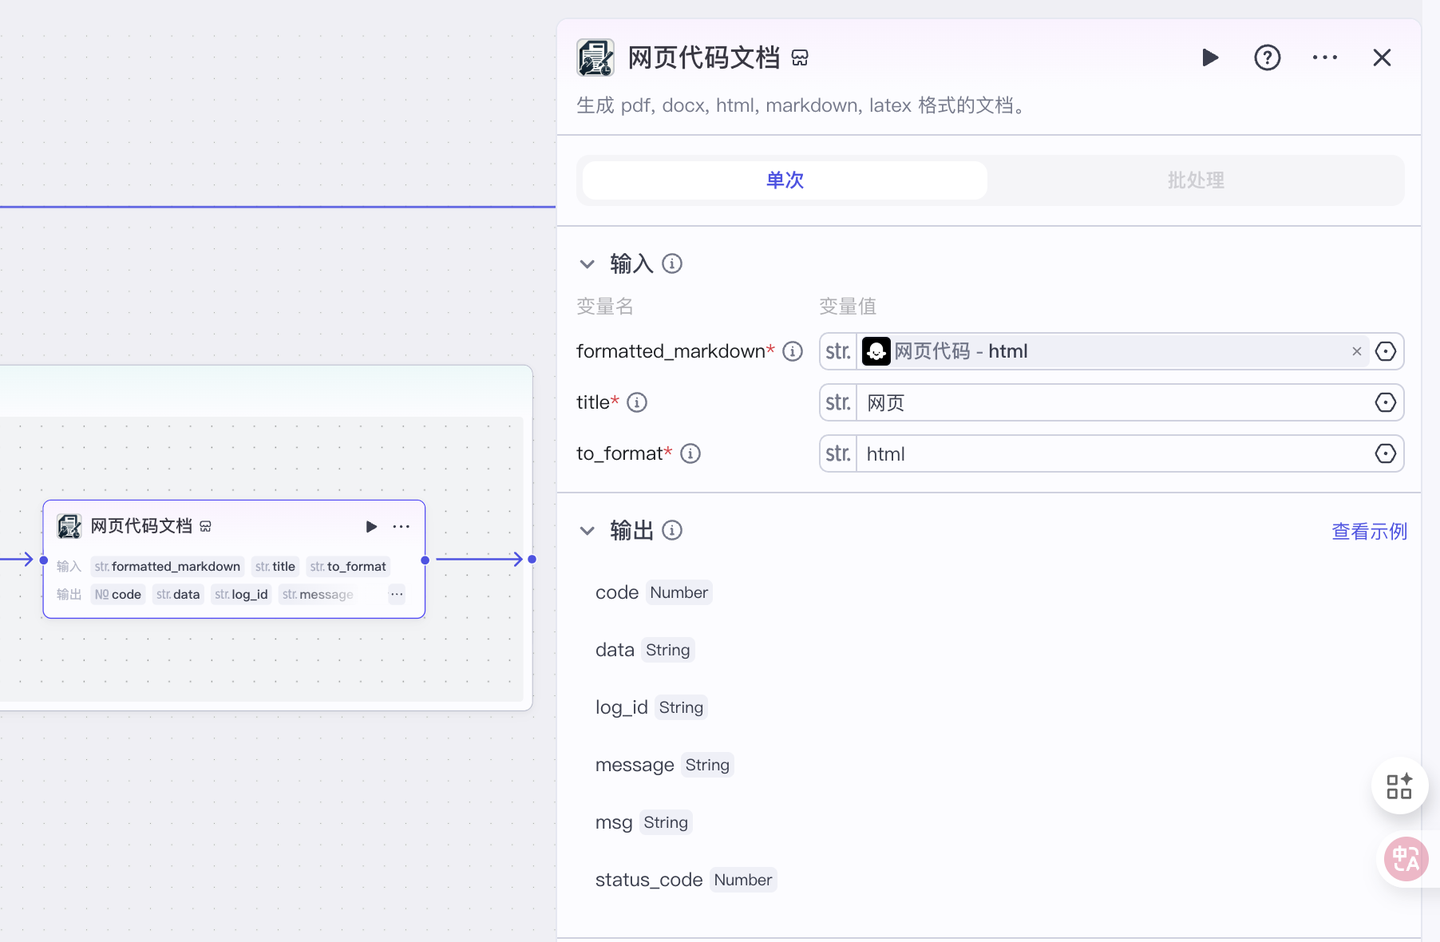Screen dimensions: 1440x942
Task: Select the 单次 tab
Action: pyautogui.click(x=785, y=181)
